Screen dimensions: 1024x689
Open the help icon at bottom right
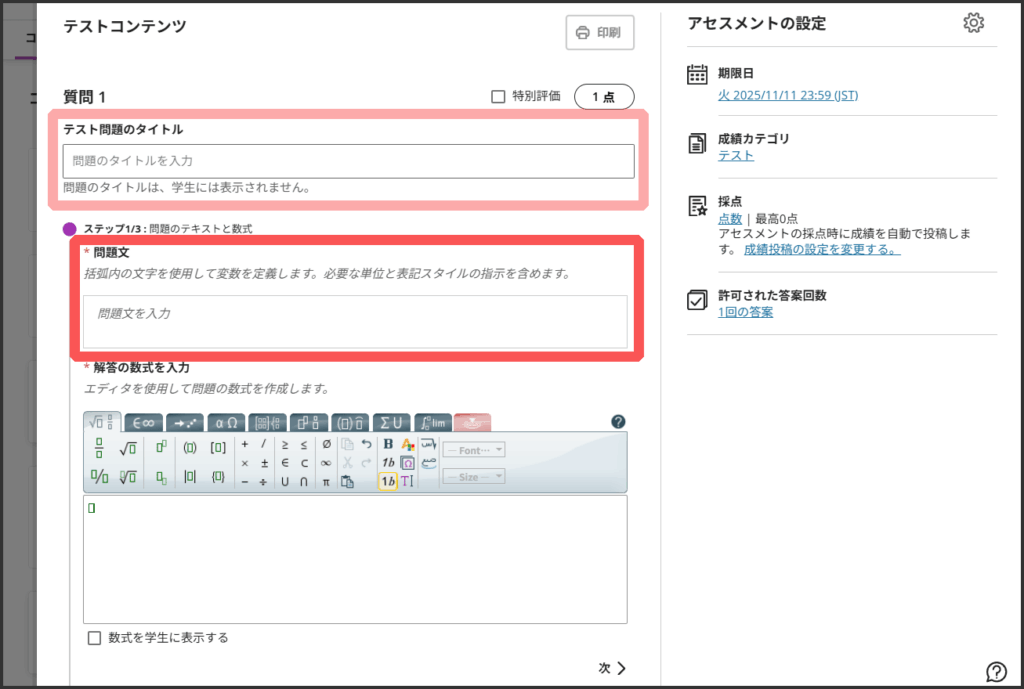coord(996,671)
